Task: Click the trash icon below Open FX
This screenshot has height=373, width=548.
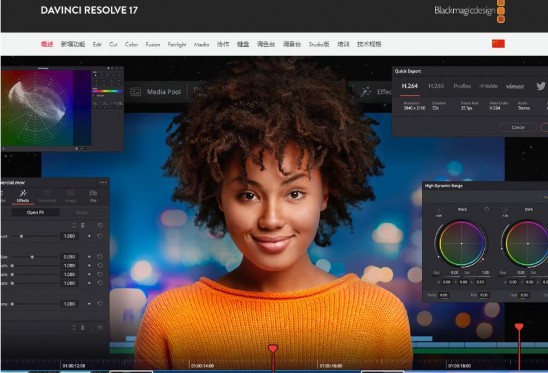Action: 83,225
